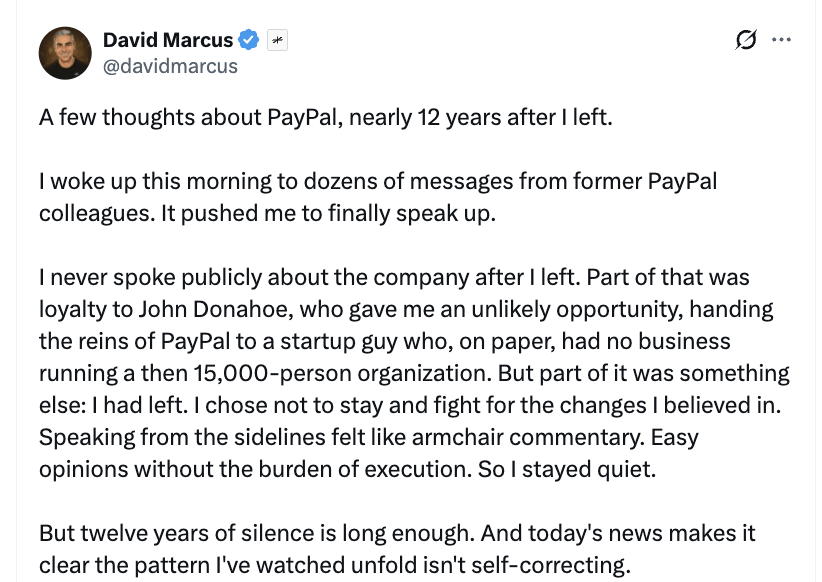The height and width of the screenshot is (582, 822).
Task: Click the affiliate badge beside the verified checkmark
Action: [277, 41]
